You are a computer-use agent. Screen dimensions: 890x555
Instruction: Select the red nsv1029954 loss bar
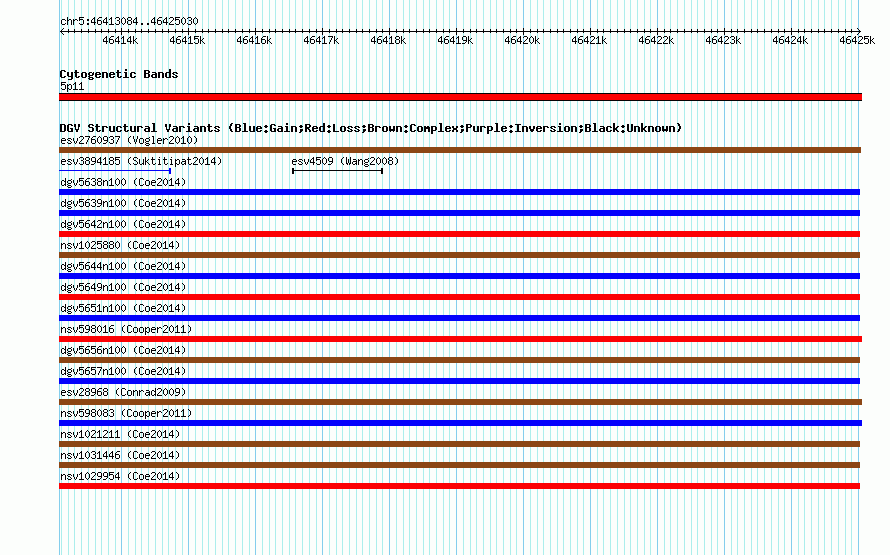[460, 486]
